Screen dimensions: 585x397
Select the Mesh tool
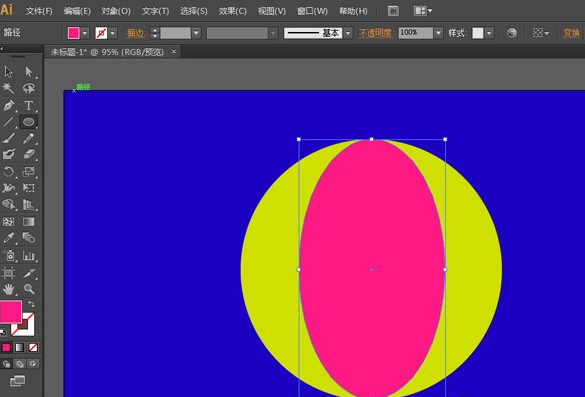[9, 222]
